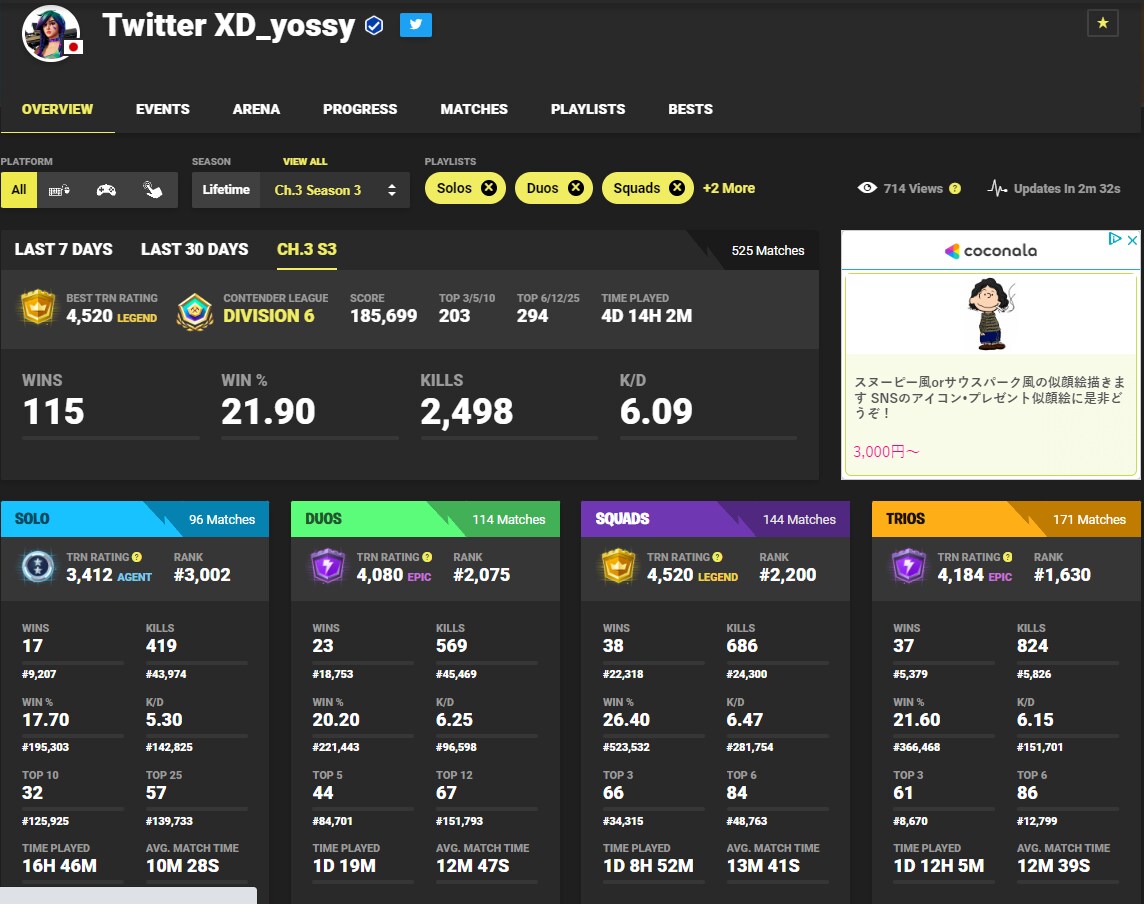The width and height of the screenshot is (1144, 904).
Task: Select the CH.3 S3 stats tab
Action: pos(307,250)
